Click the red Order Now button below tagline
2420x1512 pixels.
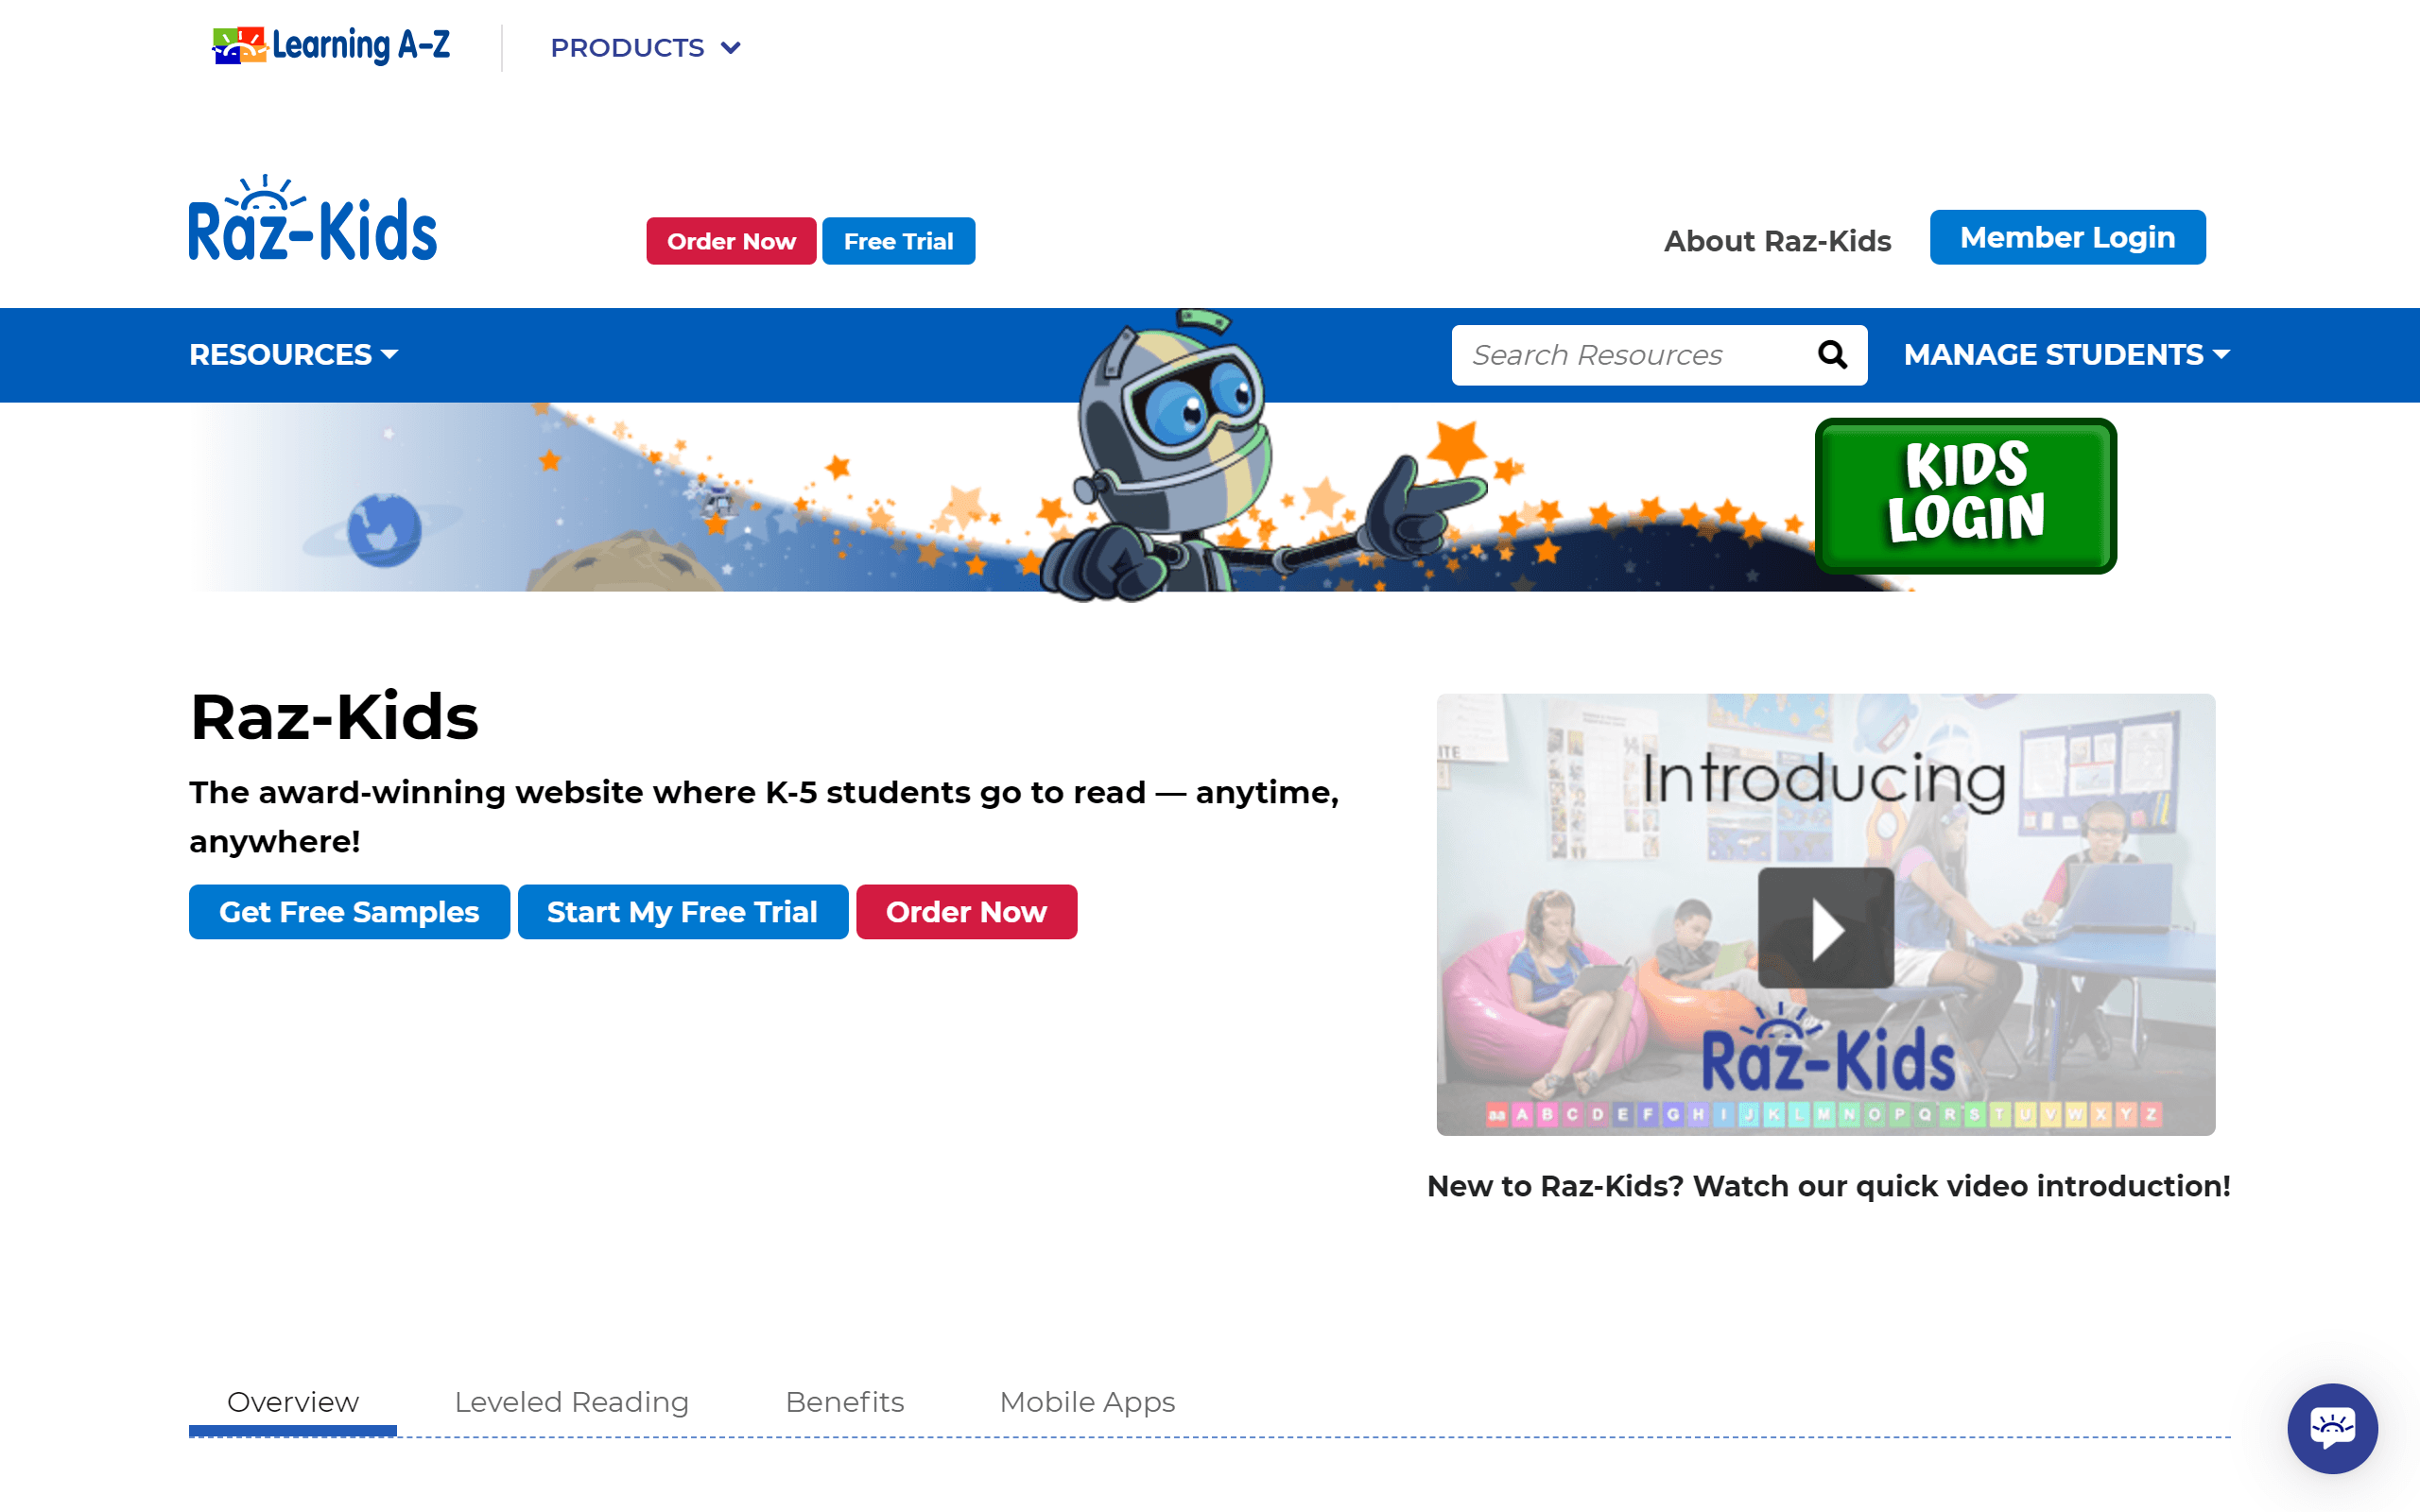(966, 912)
